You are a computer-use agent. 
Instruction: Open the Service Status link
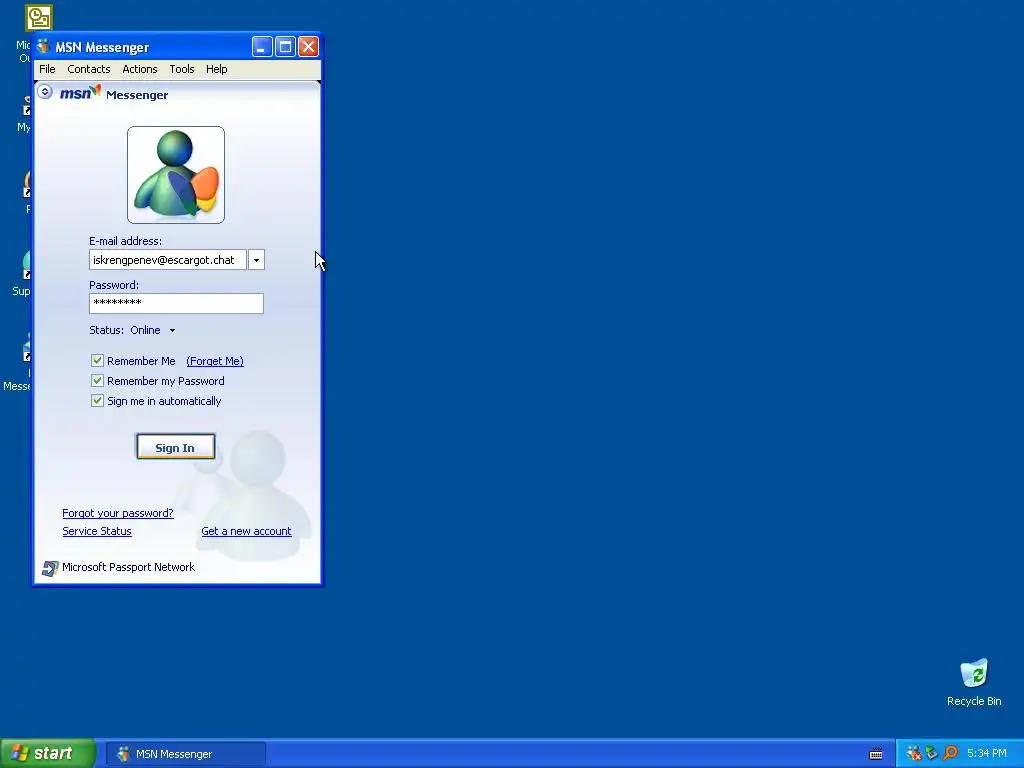pyautogui.click(x=97, y=532)
